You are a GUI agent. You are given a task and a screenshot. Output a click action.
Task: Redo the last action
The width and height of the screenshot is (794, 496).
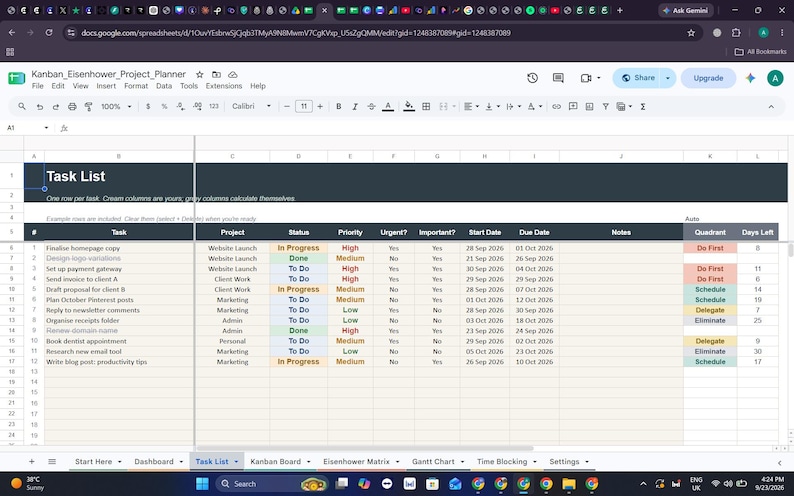(x=56, y=106)
